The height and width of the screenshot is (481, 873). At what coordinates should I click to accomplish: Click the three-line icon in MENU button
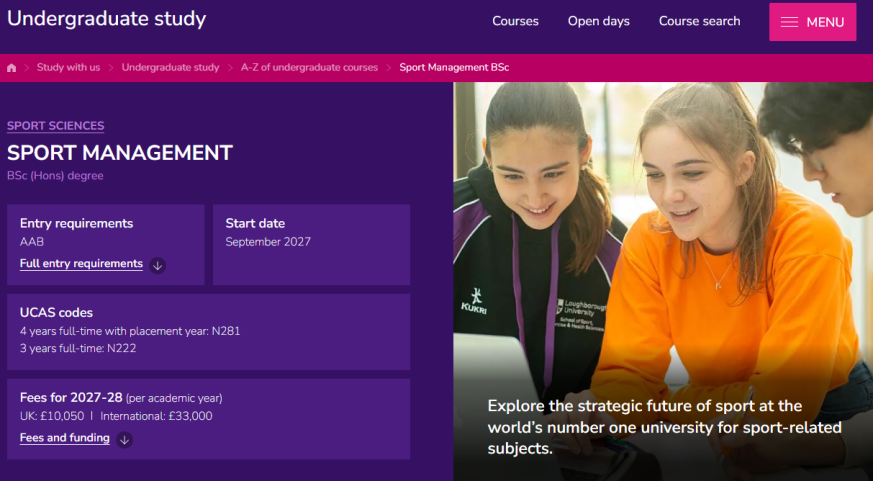(x=789, y=22)
